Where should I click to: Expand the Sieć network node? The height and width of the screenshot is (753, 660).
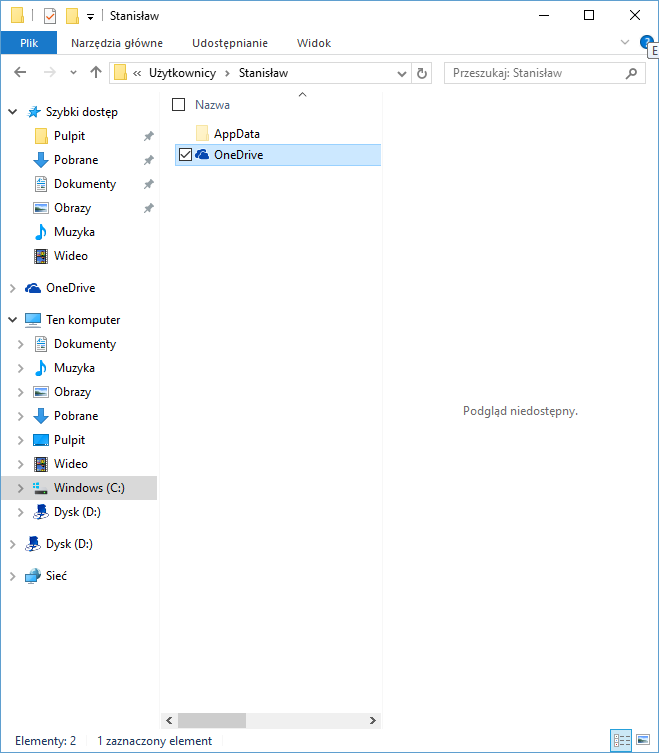[12, 576]
